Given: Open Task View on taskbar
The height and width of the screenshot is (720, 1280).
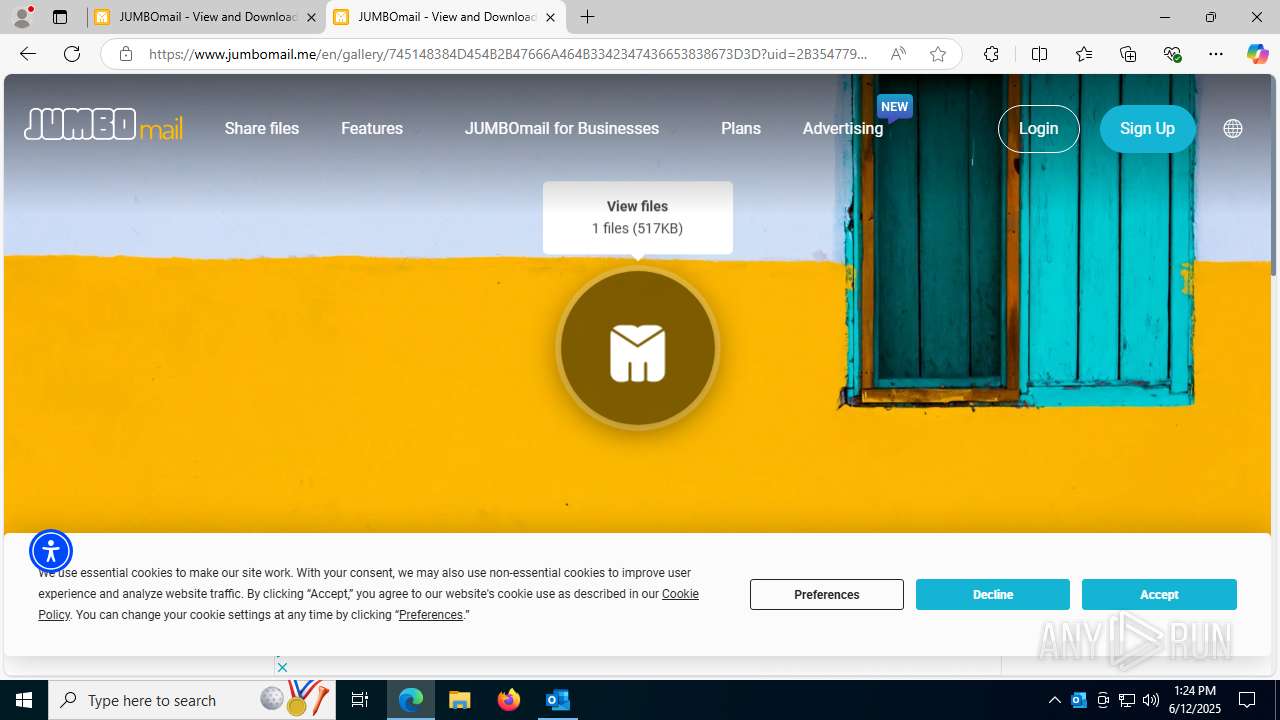Looking at the screenshot, I should pos(360,700).
